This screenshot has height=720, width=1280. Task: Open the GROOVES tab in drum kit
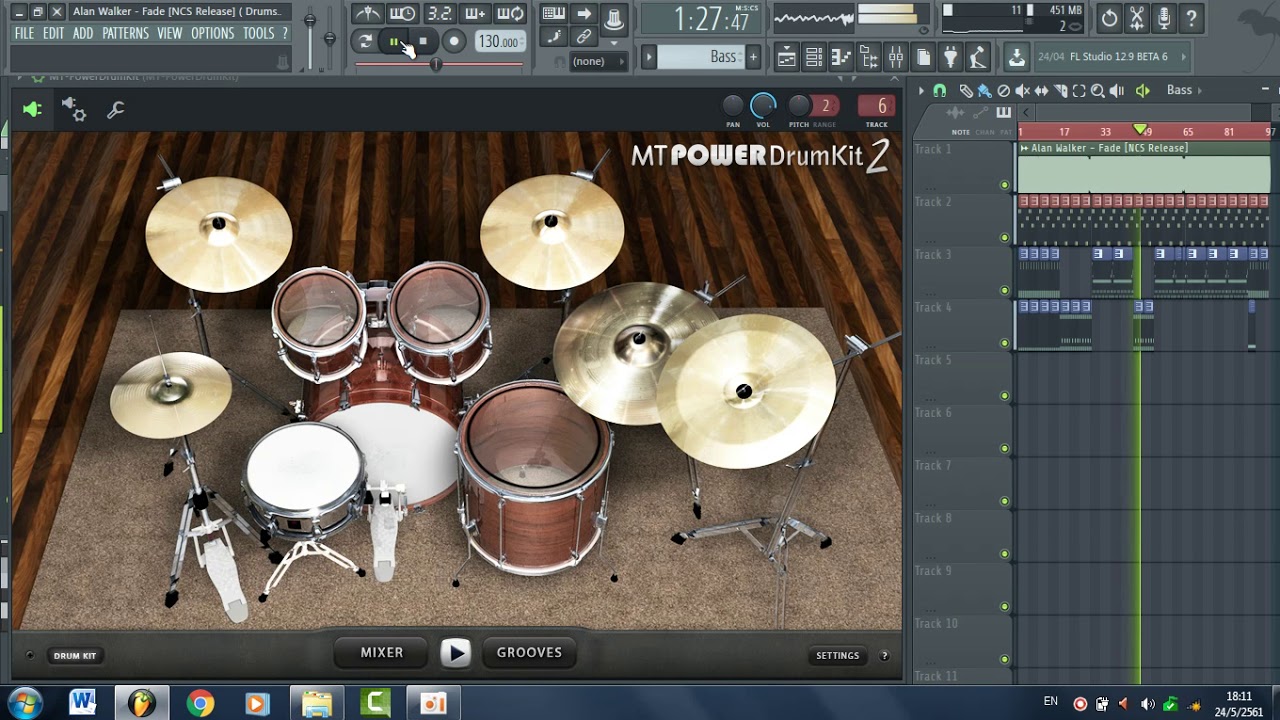(x=529, y=653)
